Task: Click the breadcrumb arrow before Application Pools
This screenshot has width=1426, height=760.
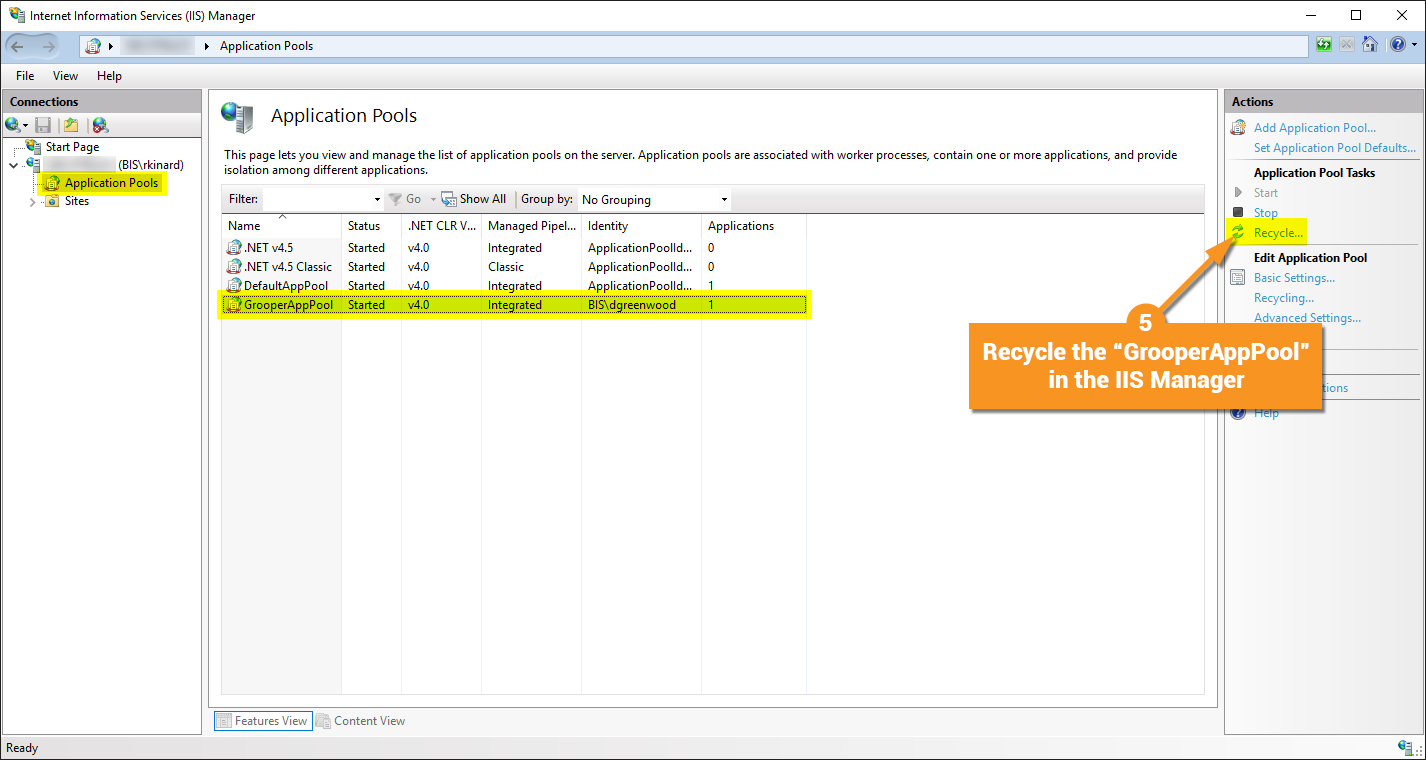Action: click(207, 46)
